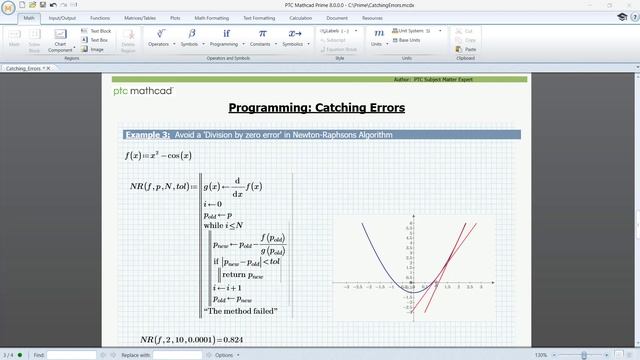Open the Mathcad application menu button

(8, 7)
